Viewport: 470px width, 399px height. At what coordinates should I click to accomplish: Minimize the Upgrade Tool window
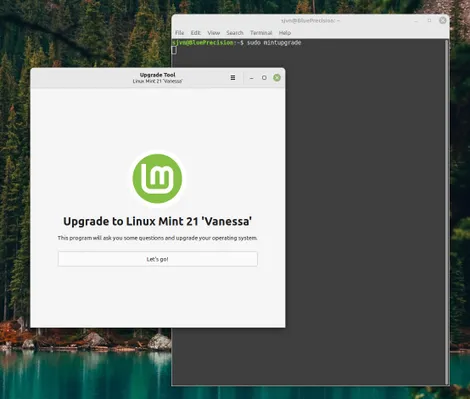point(252,78)
